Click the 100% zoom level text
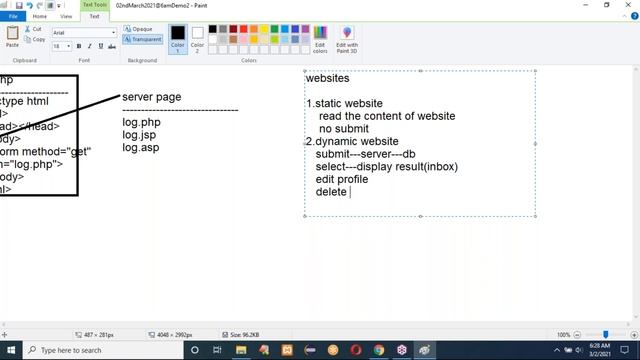 [x=563, y=335]
